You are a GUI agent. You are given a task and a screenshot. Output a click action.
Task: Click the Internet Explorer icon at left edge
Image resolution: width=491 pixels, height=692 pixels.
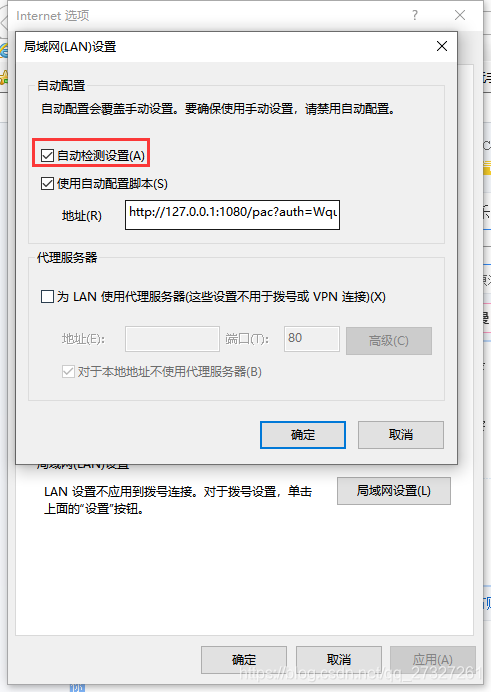(4, 51)
